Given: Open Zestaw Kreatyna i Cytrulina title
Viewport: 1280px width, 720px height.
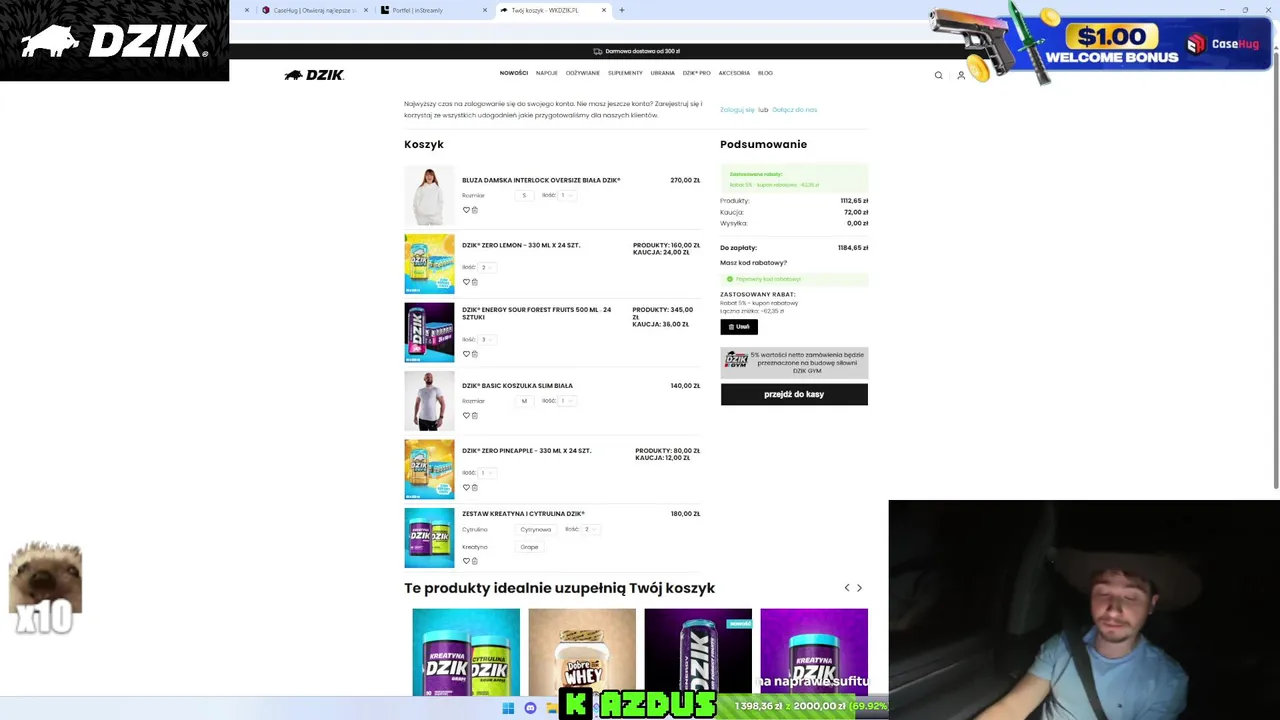Looking at the screenshot, I should (523, 514).
